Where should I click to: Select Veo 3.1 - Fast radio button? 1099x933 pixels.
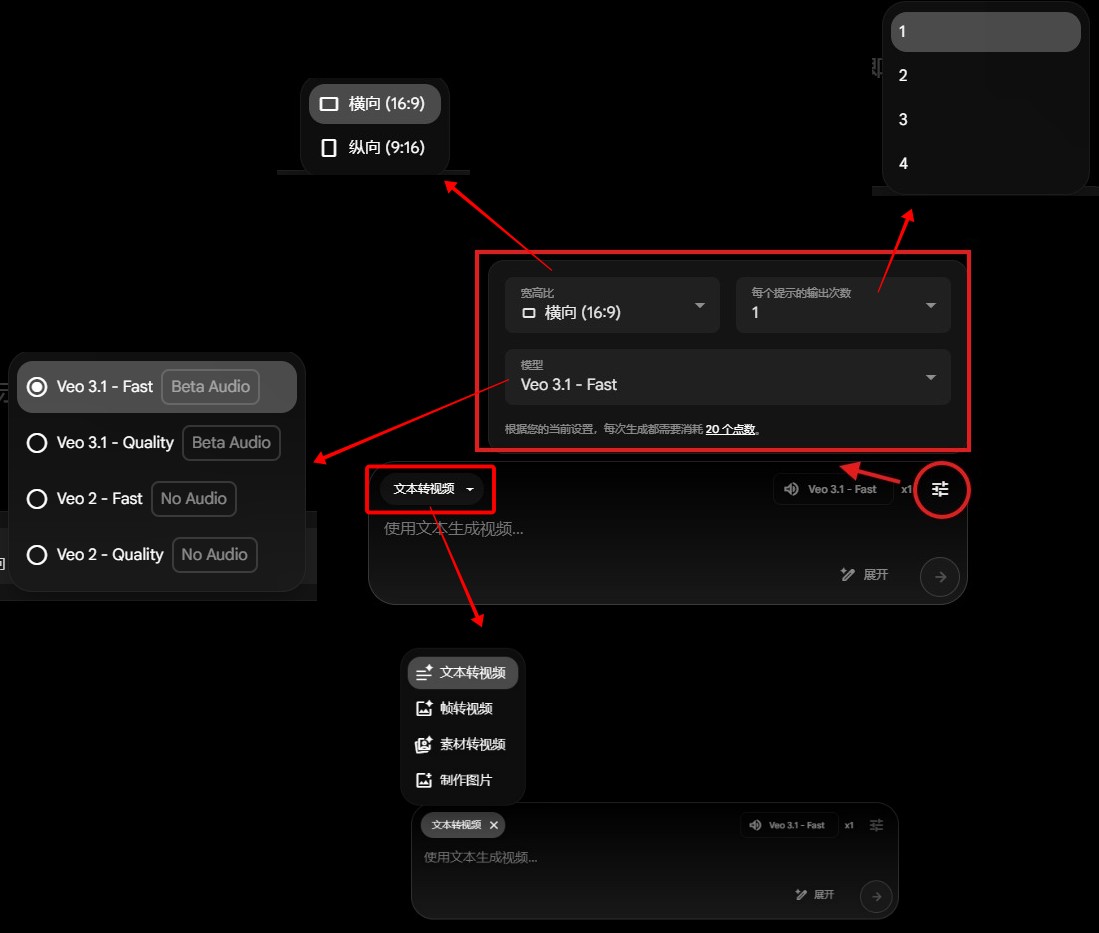coord(36,387)
